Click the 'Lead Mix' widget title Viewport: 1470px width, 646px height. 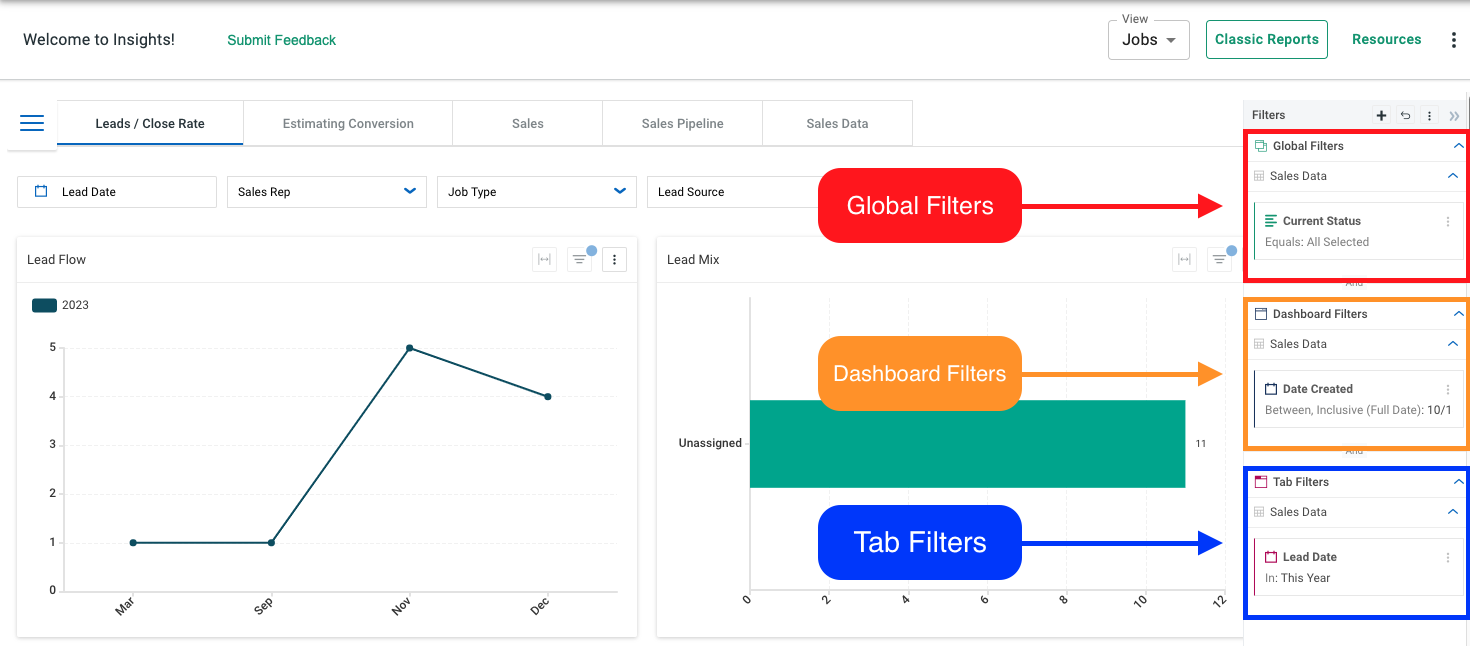click(693, 260)
